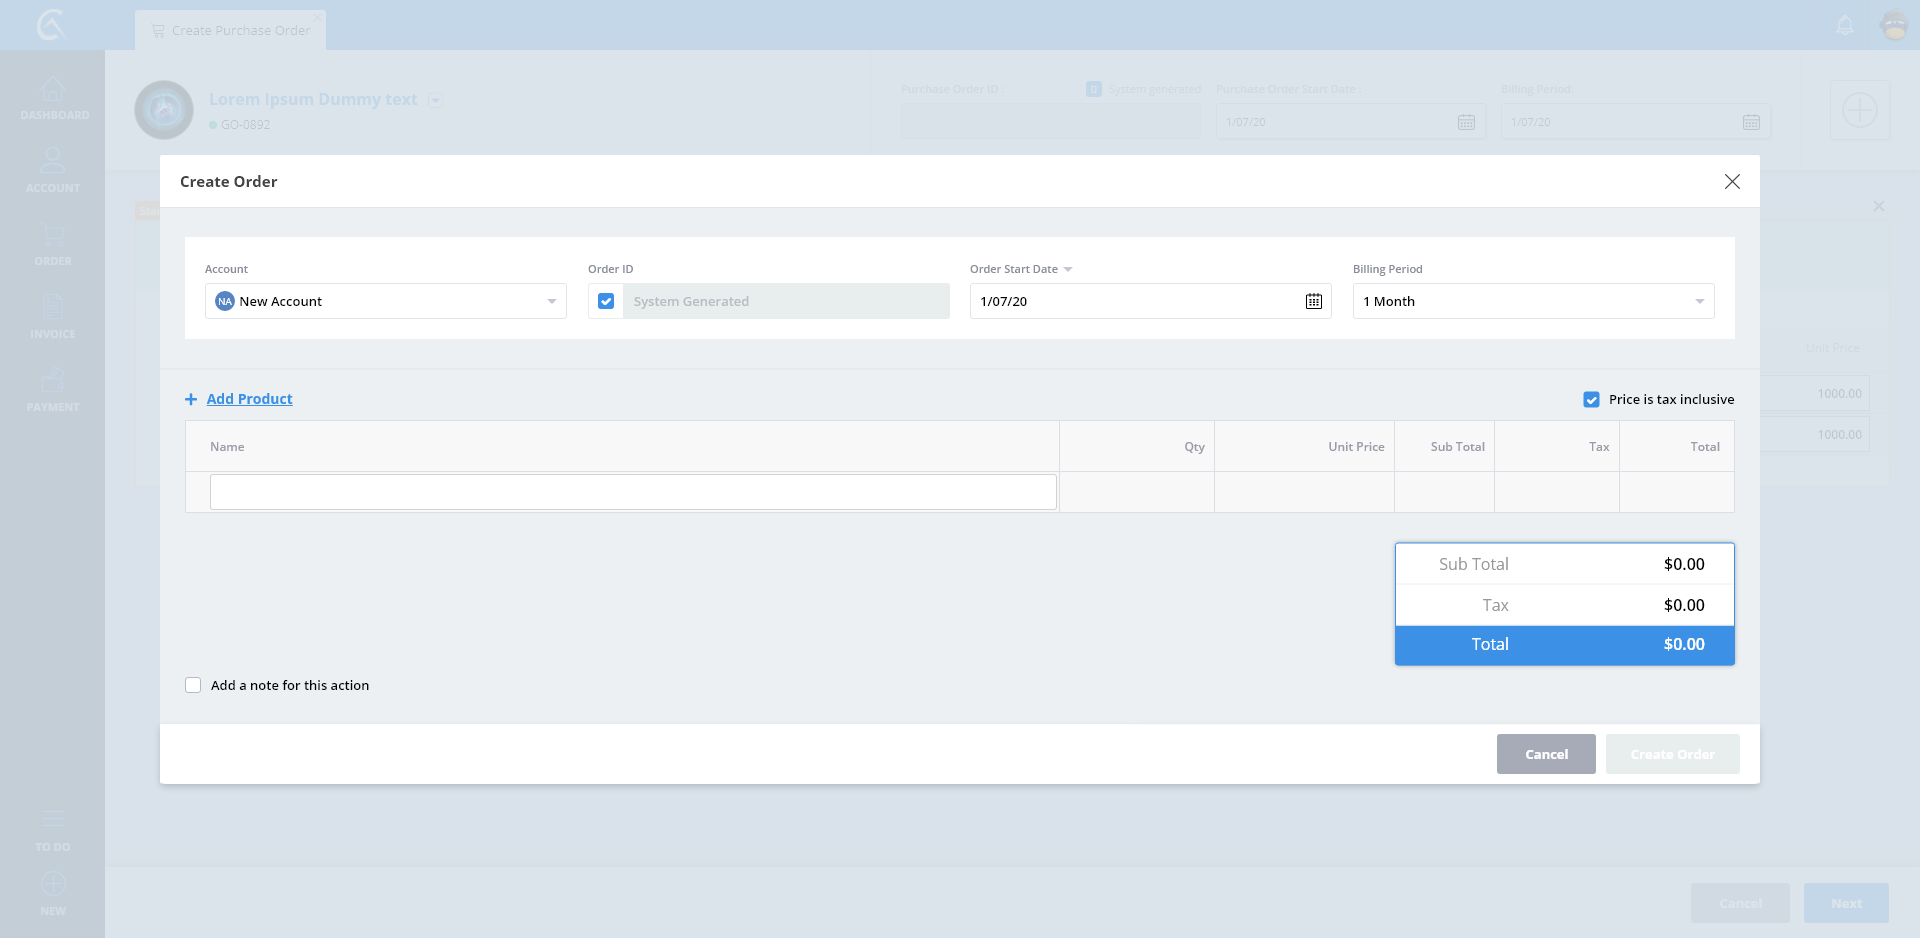Expand the Account dropdown showing New Account
1920x938 pixels.
(551, 301)
